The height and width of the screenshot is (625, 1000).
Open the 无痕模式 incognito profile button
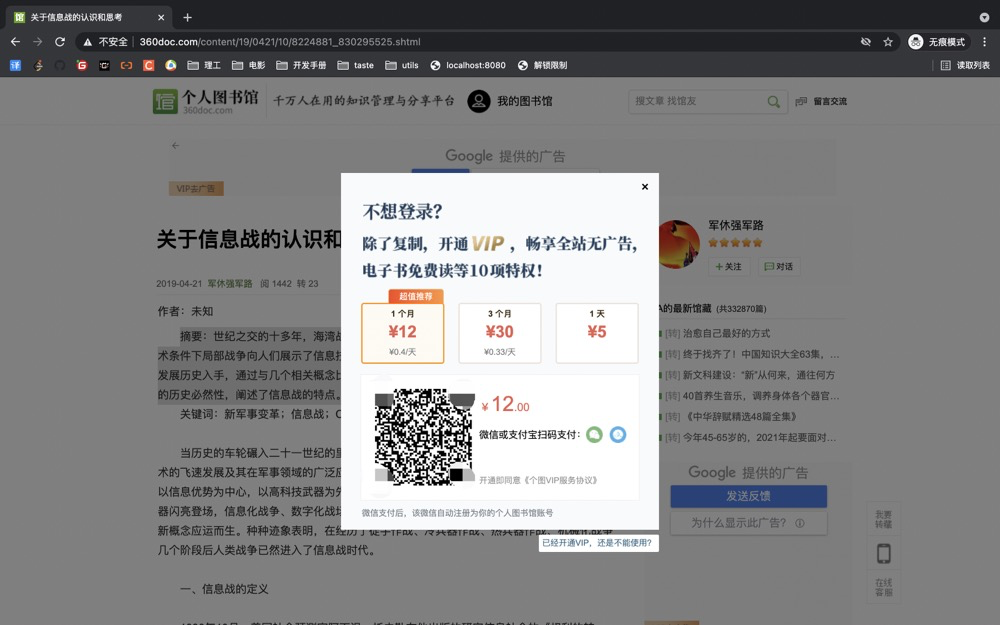937,41
